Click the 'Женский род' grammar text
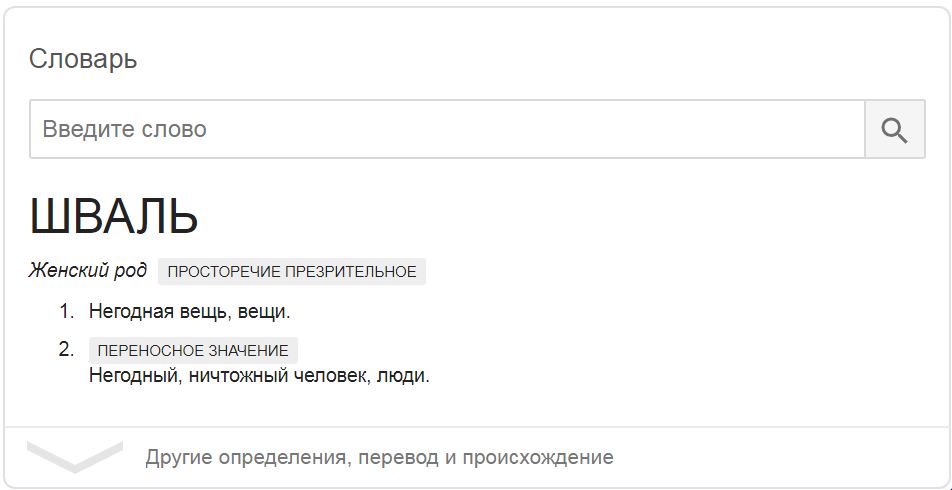 [87, 270]
